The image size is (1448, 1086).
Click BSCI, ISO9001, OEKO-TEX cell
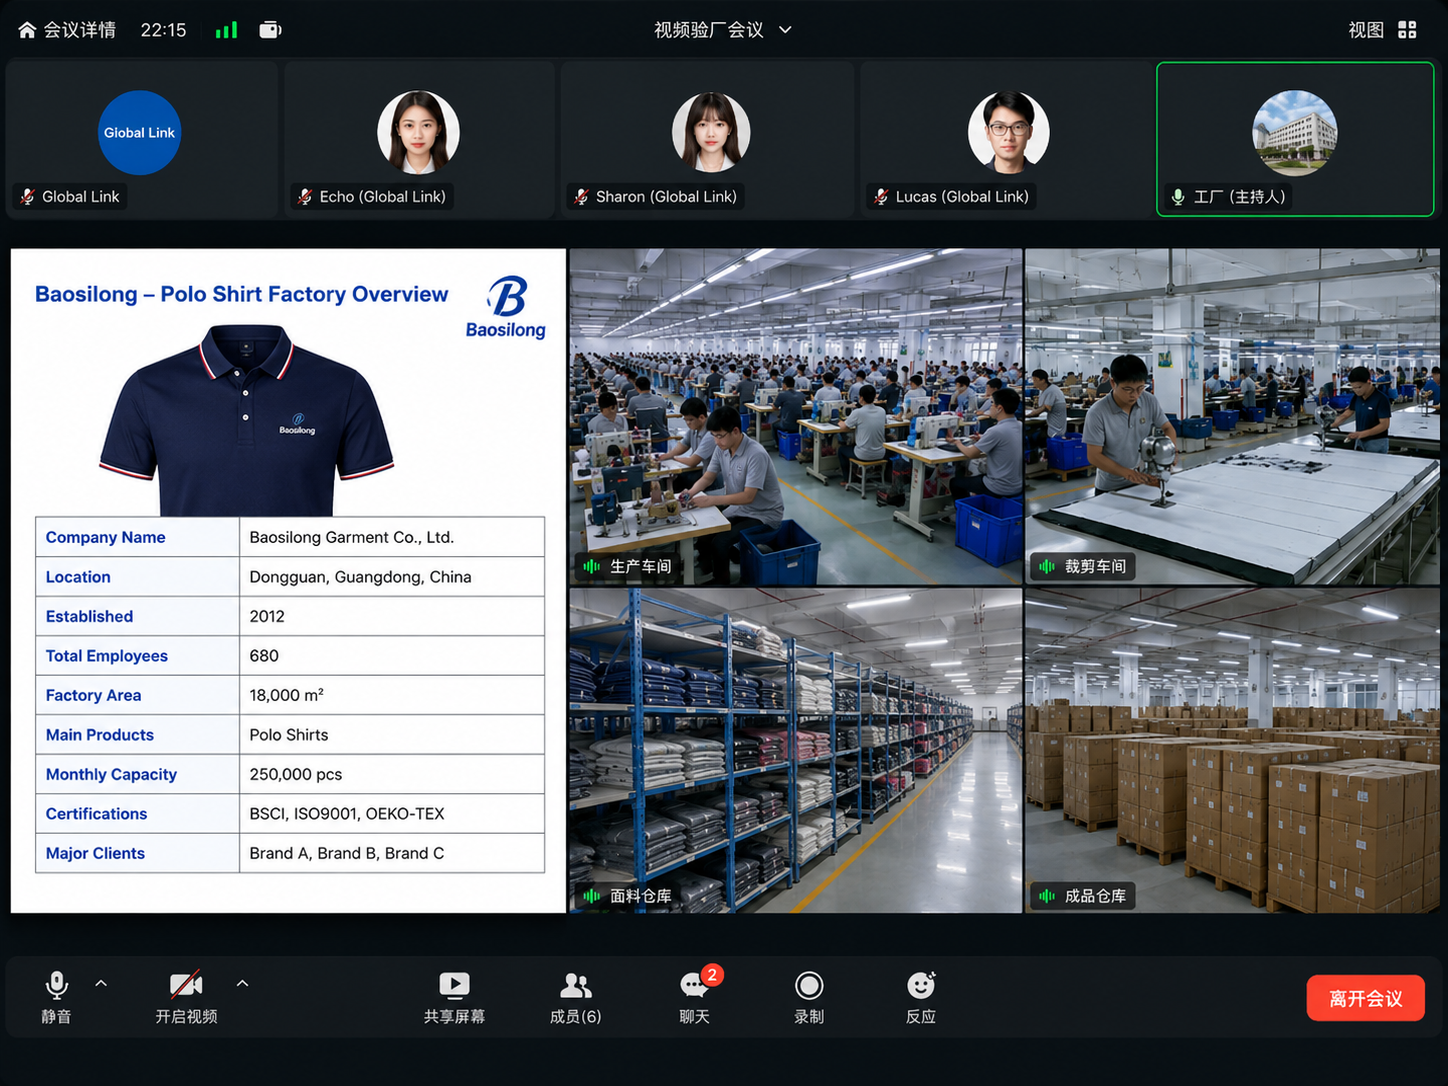[392, 814]
